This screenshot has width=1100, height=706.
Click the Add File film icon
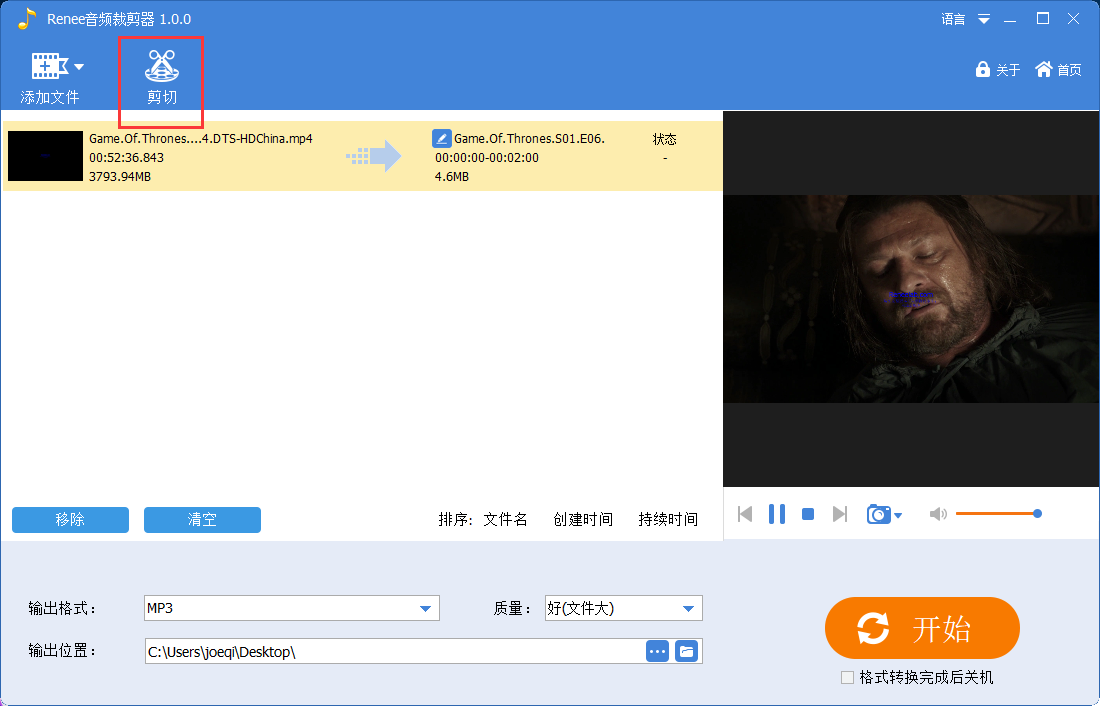click(x=49, y=67)
